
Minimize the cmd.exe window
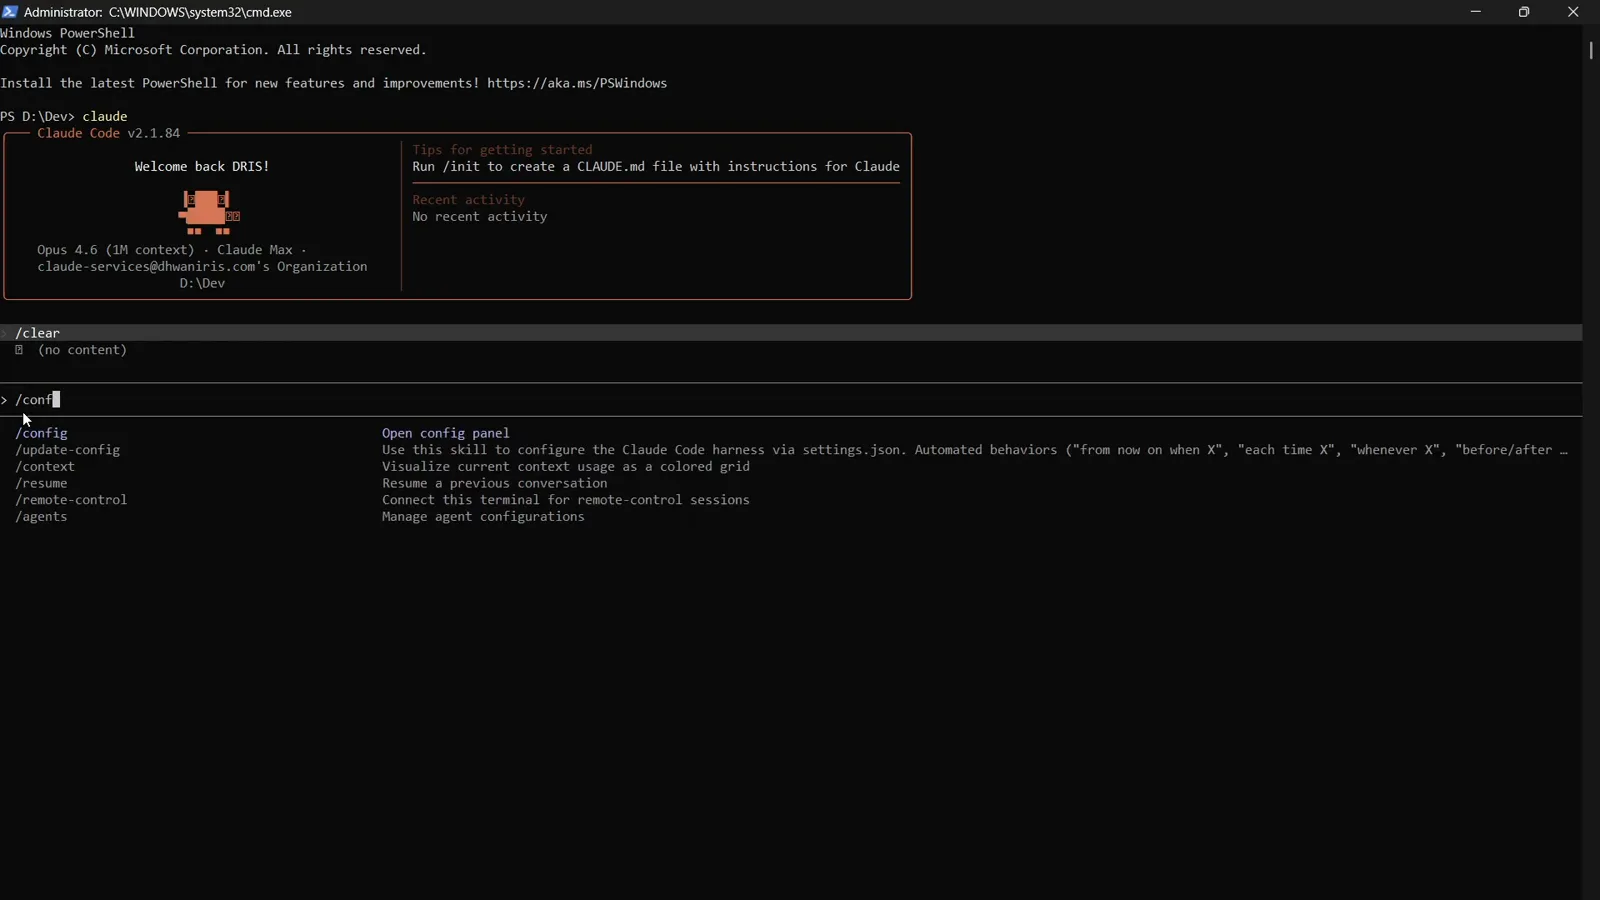[x=1476, y=12]
